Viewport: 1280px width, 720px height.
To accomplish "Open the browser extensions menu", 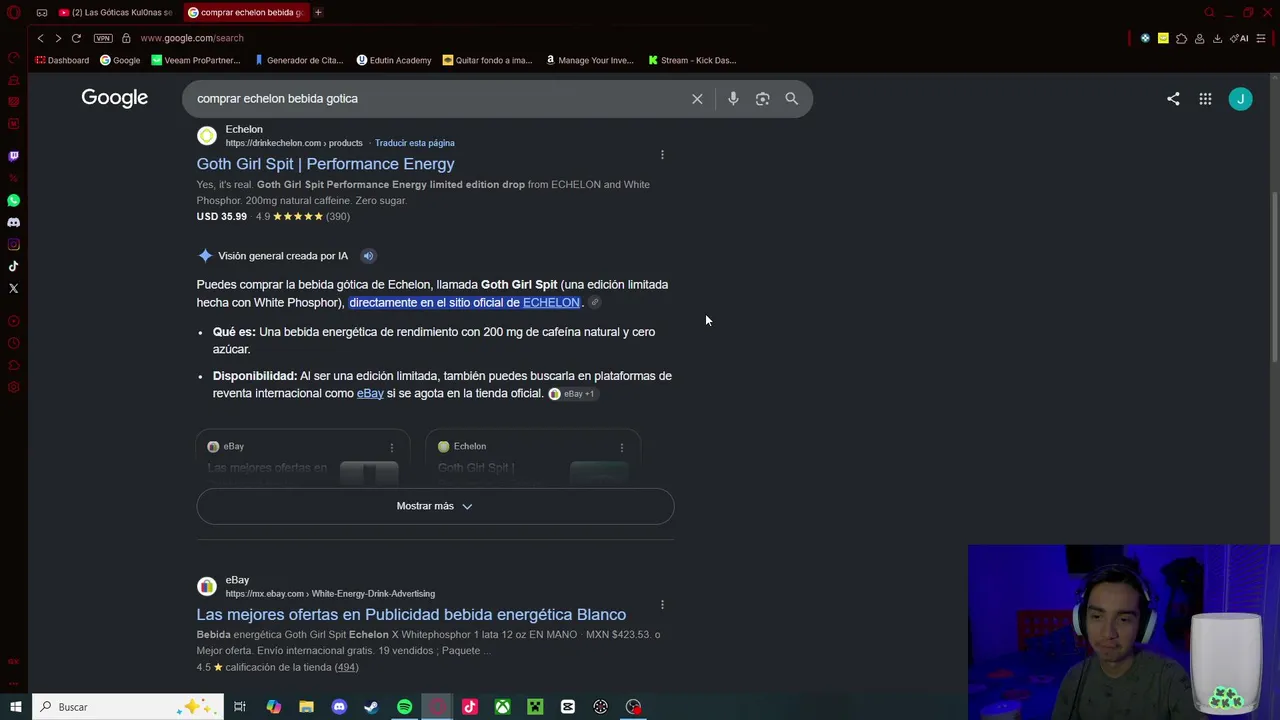I will 1181,38.
